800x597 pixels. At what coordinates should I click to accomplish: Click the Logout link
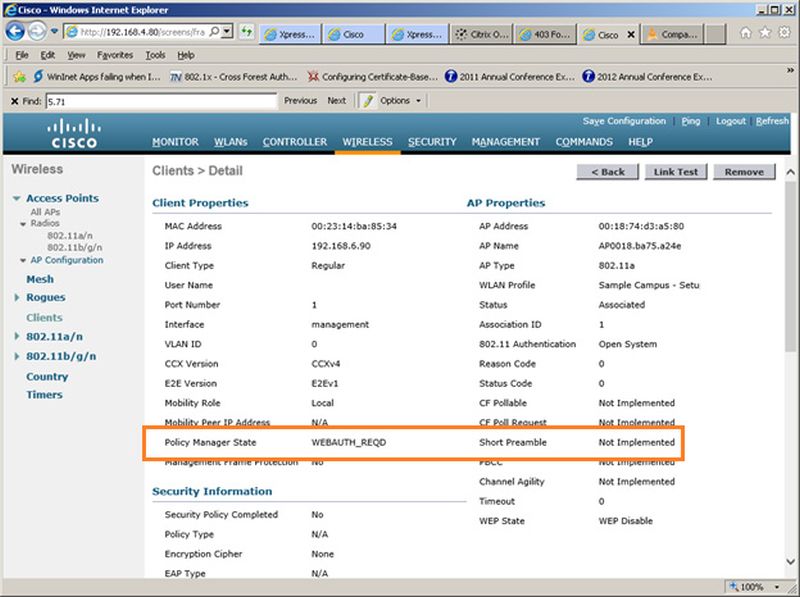click(x=731, y=121)
